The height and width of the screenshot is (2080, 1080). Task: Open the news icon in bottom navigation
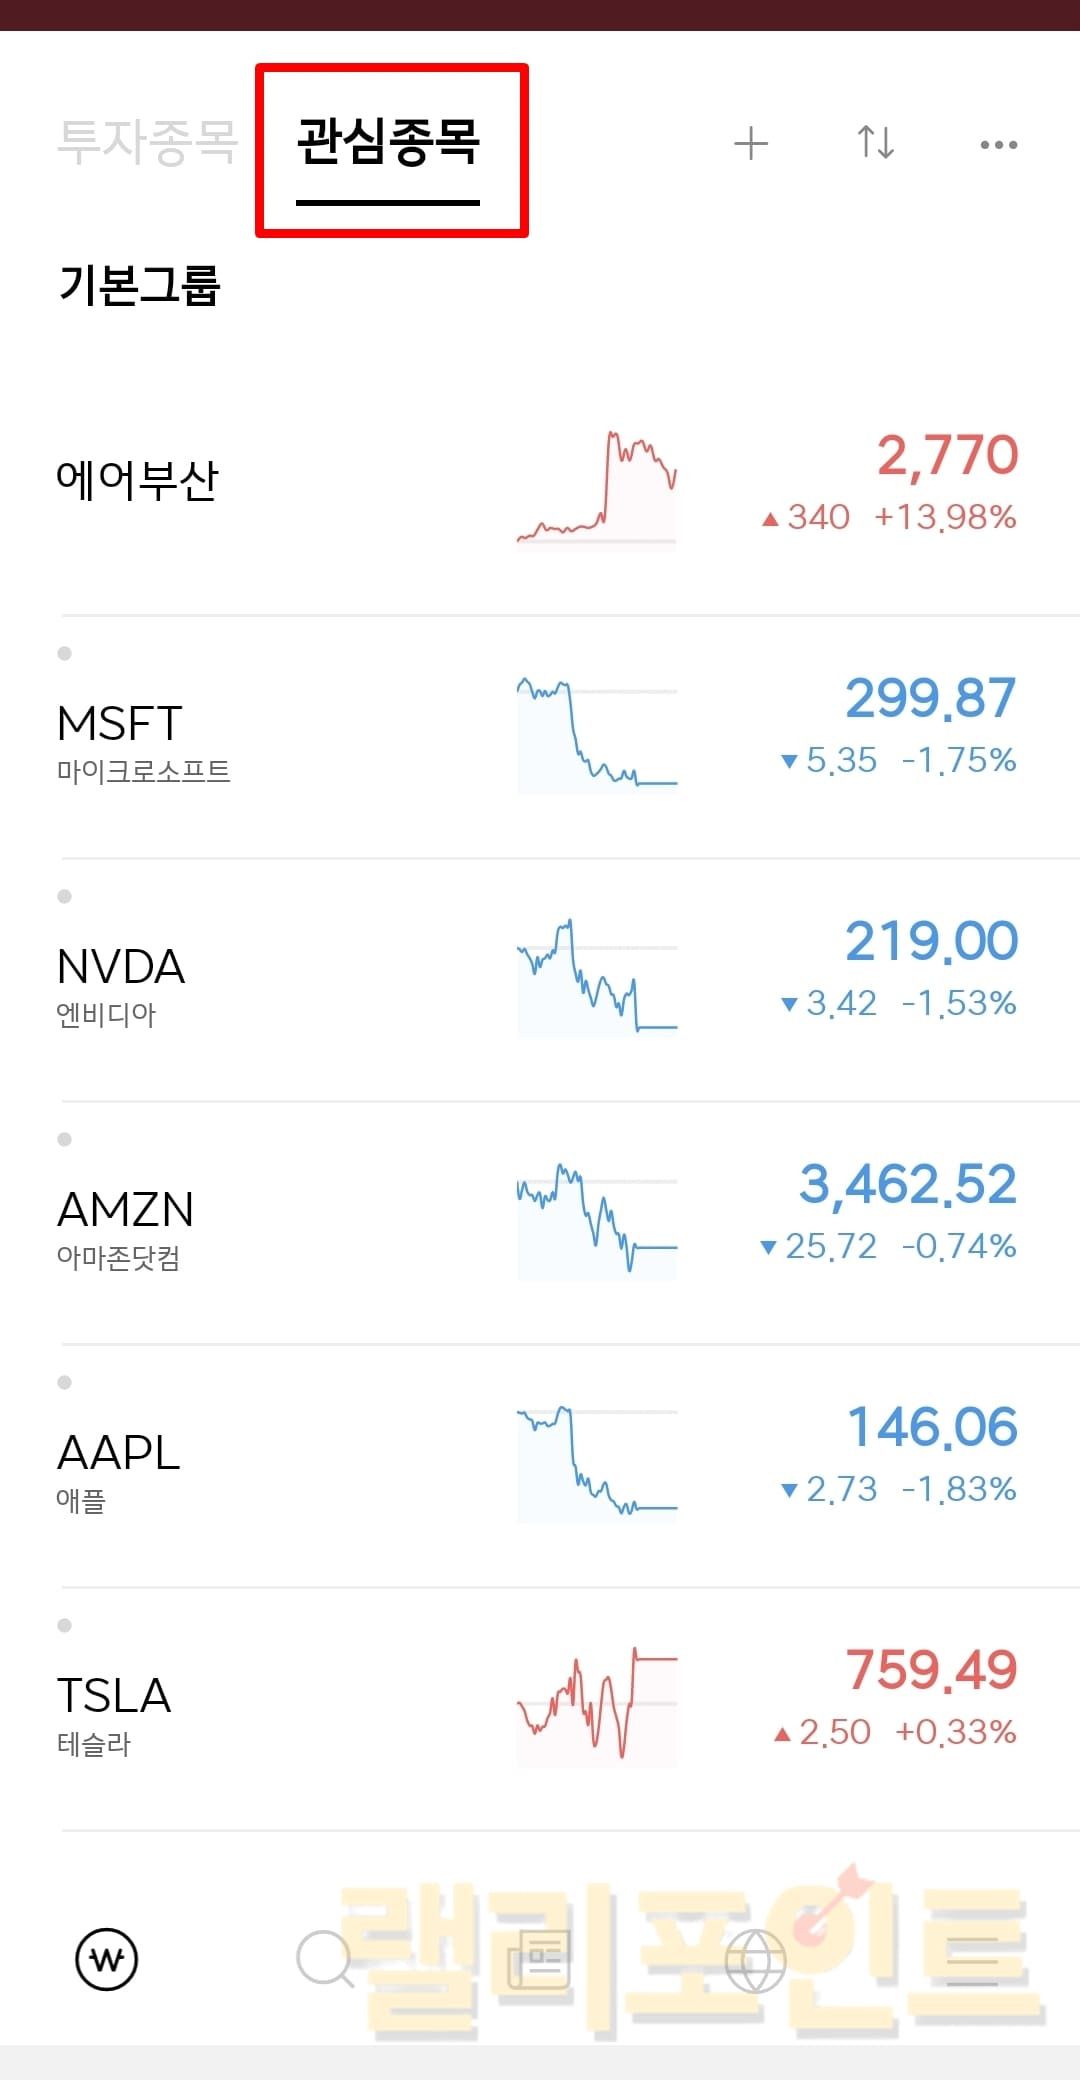click(539, 1959)
